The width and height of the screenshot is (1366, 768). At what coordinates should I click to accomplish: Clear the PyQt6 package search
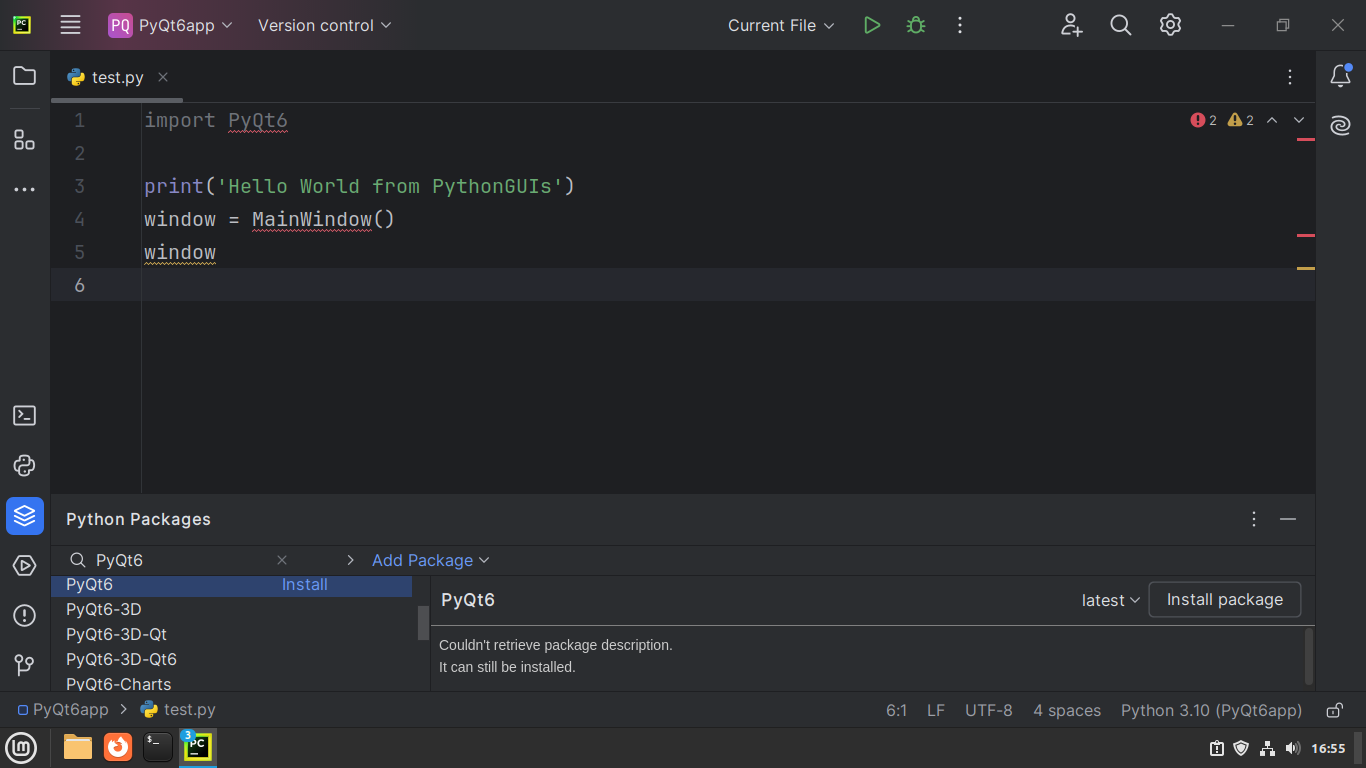(x=282, y=560)
